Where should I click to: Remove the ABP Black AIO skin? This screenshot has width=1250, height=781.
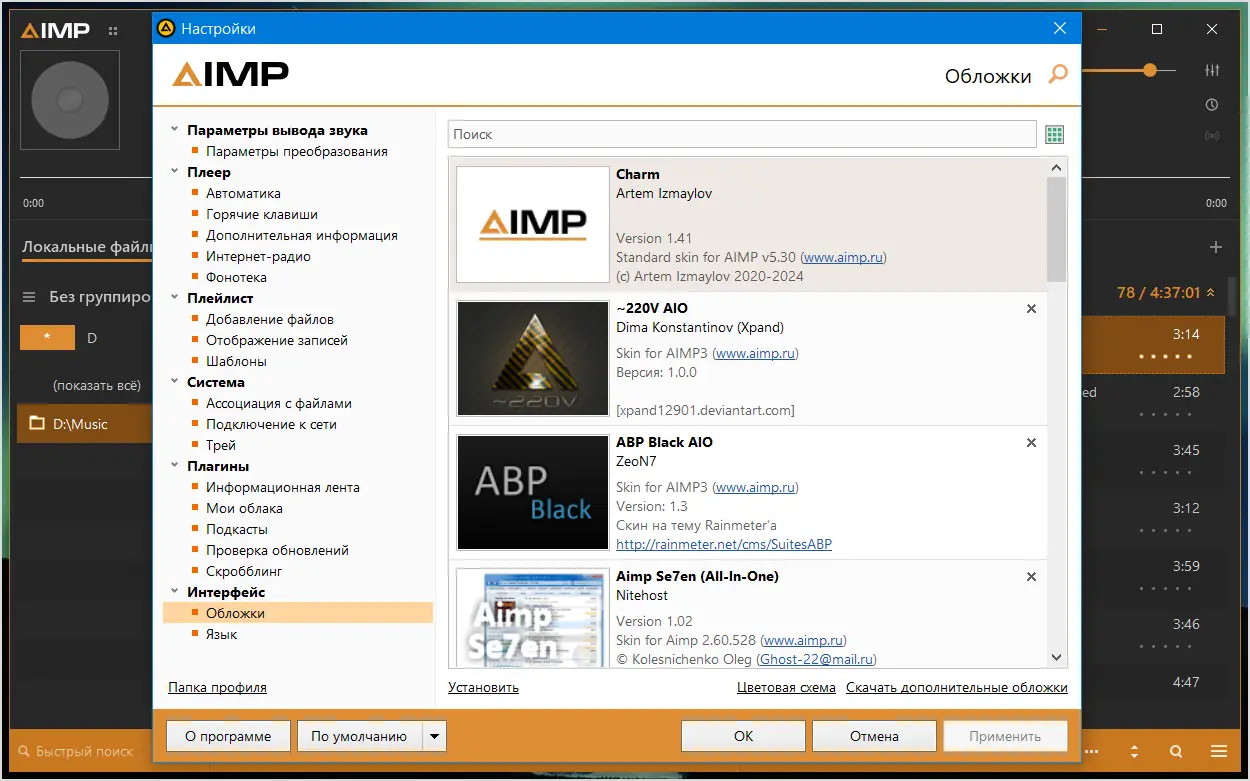1031,443
